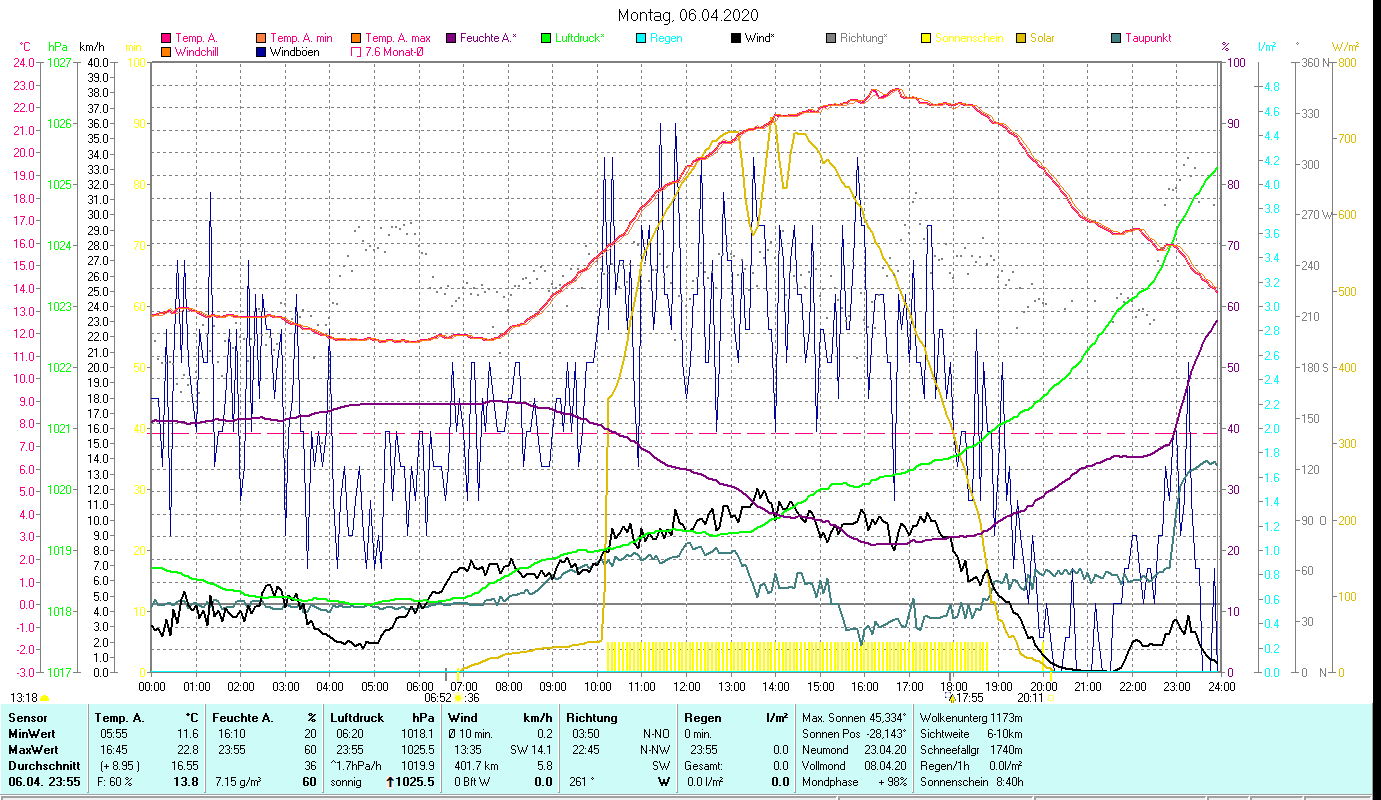This screenshot has height=800, width=1381.
Task: Click the date title Montag, 06.04.2020
Action: [688, 15]
